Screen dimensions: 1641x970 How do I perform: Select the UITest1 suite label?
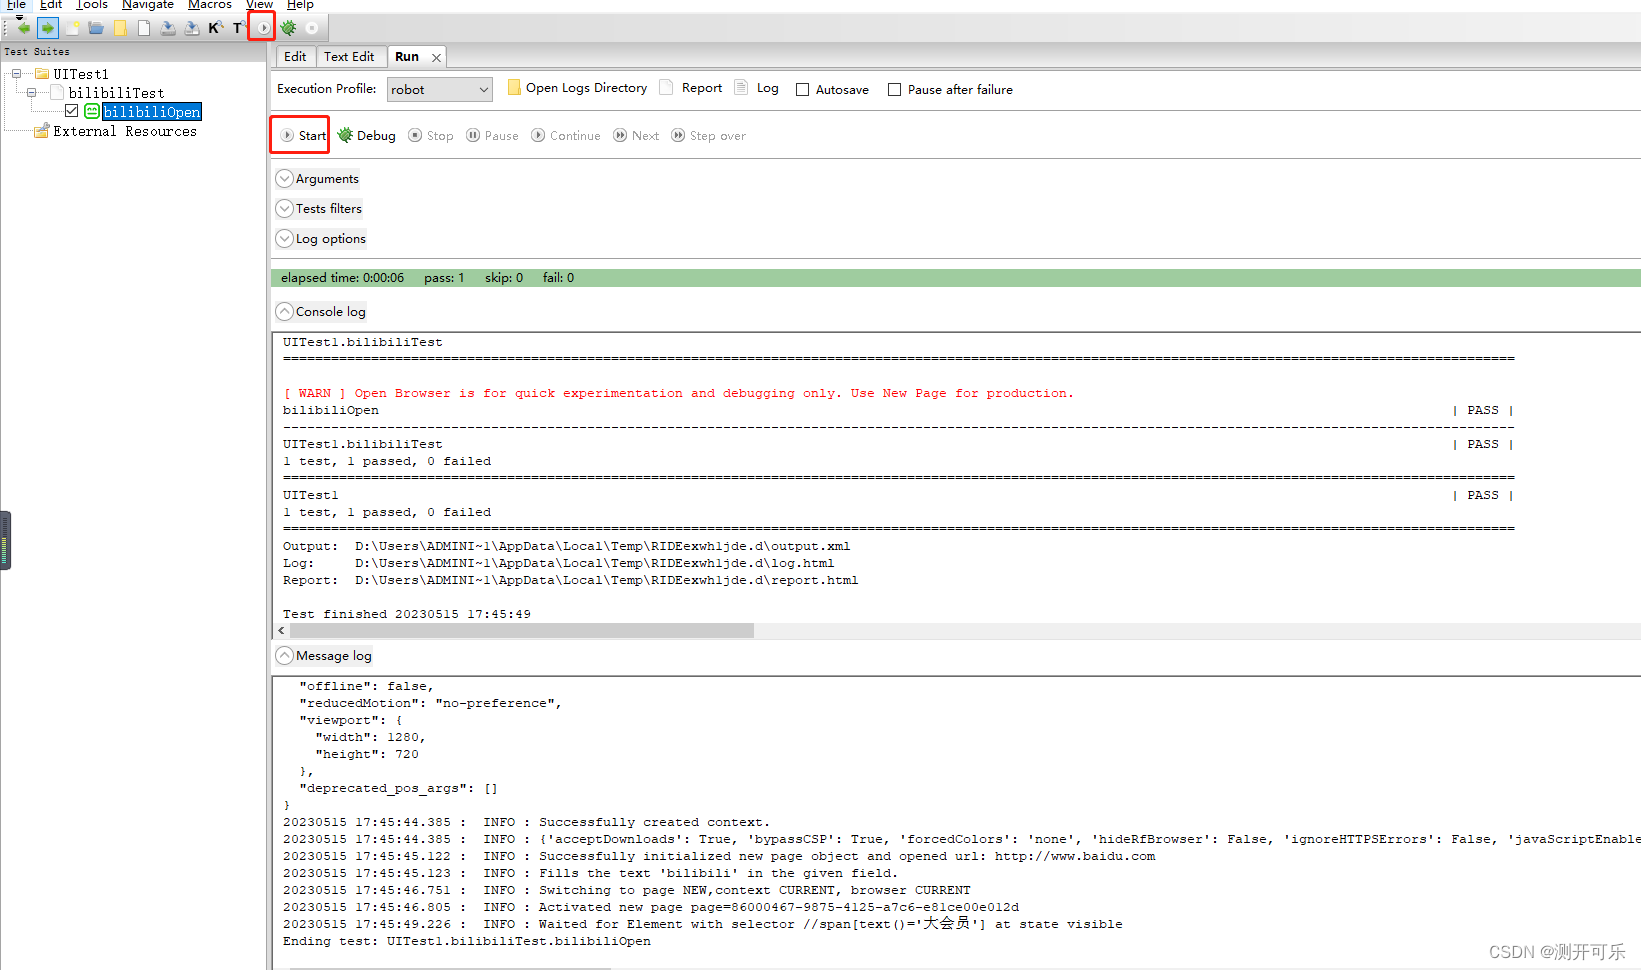tap(81, 74)
